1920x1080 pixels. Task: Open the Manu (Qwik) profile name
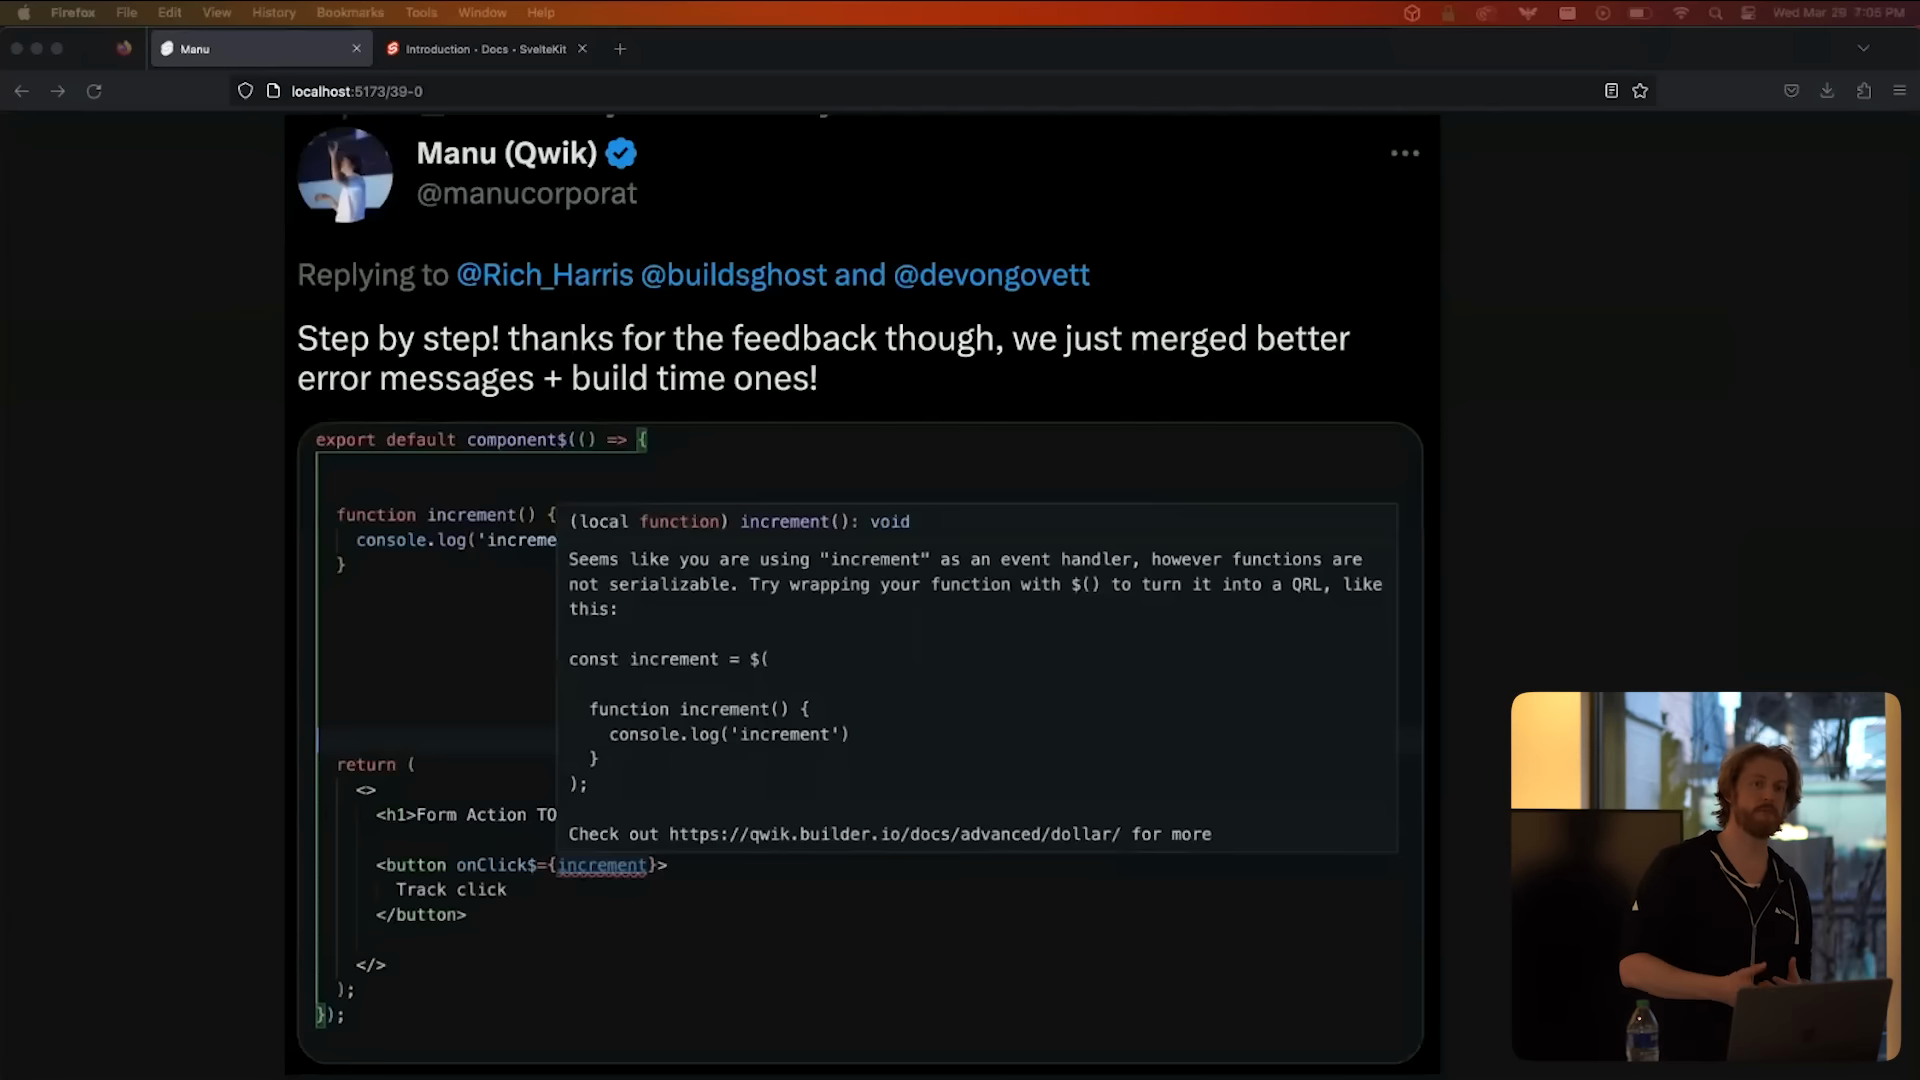(506, 153)
